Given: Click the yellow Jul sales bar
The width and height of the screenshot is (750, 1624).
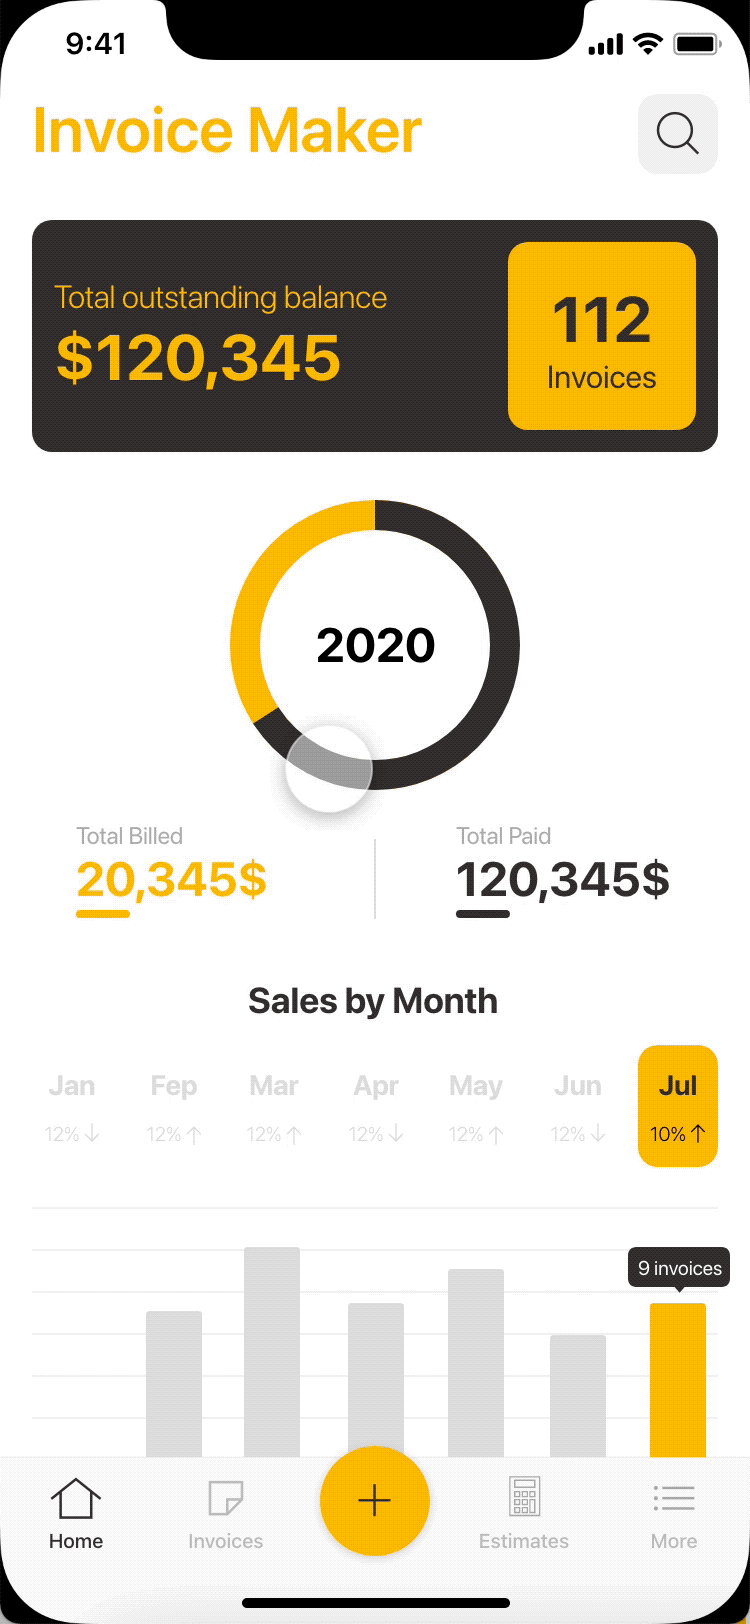Looking at the screenshot, I should 678,1380.
